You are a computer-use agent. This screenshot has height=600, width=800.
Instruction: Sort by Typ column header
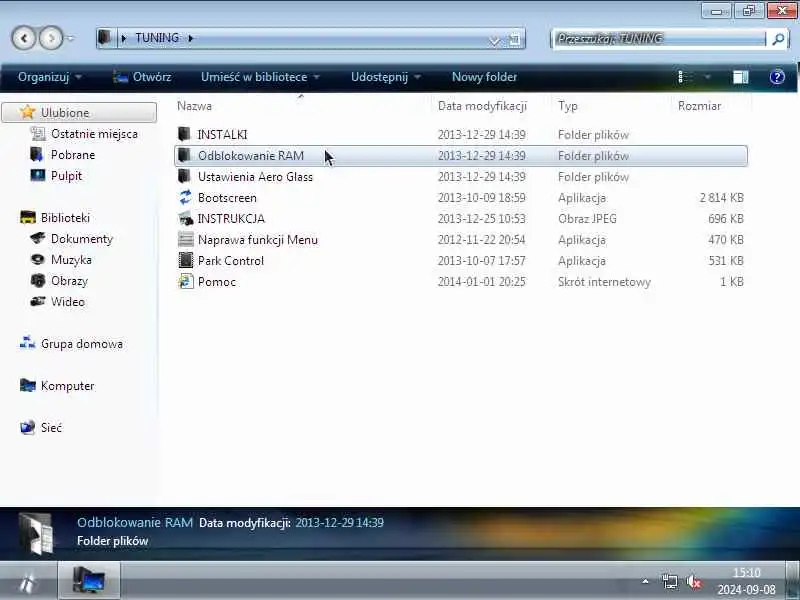567,106
